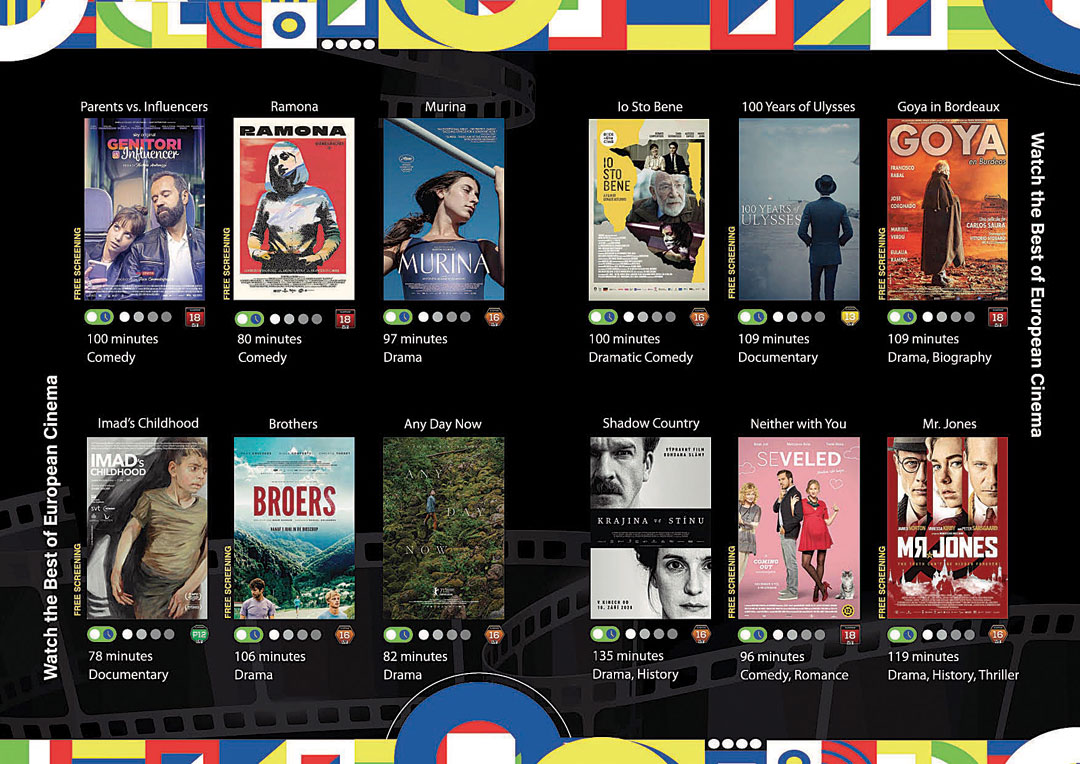Click the 'Comedy, Romance' genre label
Viewport: 1080px width, 764px height.
tap(794, 675)
